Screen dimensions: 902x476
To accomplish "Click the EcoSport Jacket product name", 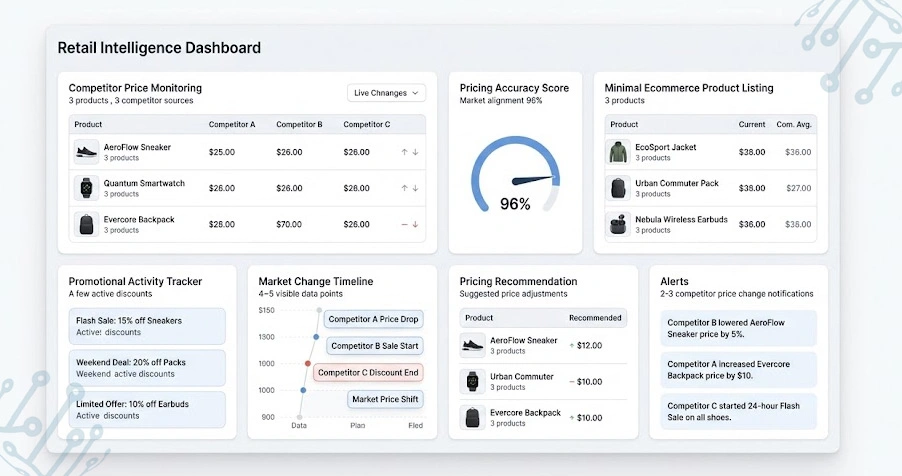I will pyautogui.click(x=666, y=147).
